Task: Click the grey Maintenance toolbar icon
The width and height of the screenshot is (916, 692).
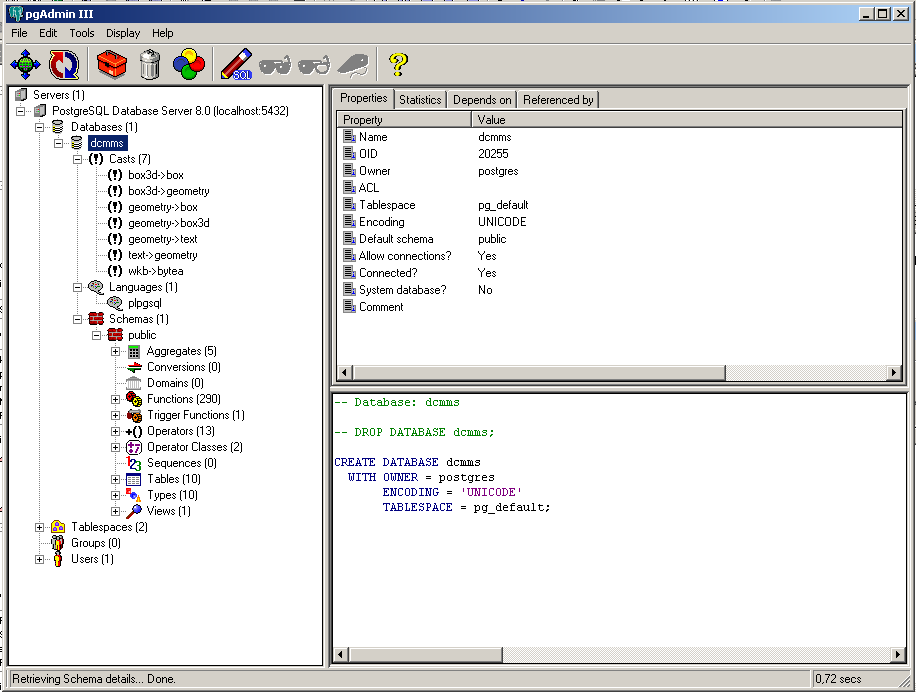Action: point(353,64)
